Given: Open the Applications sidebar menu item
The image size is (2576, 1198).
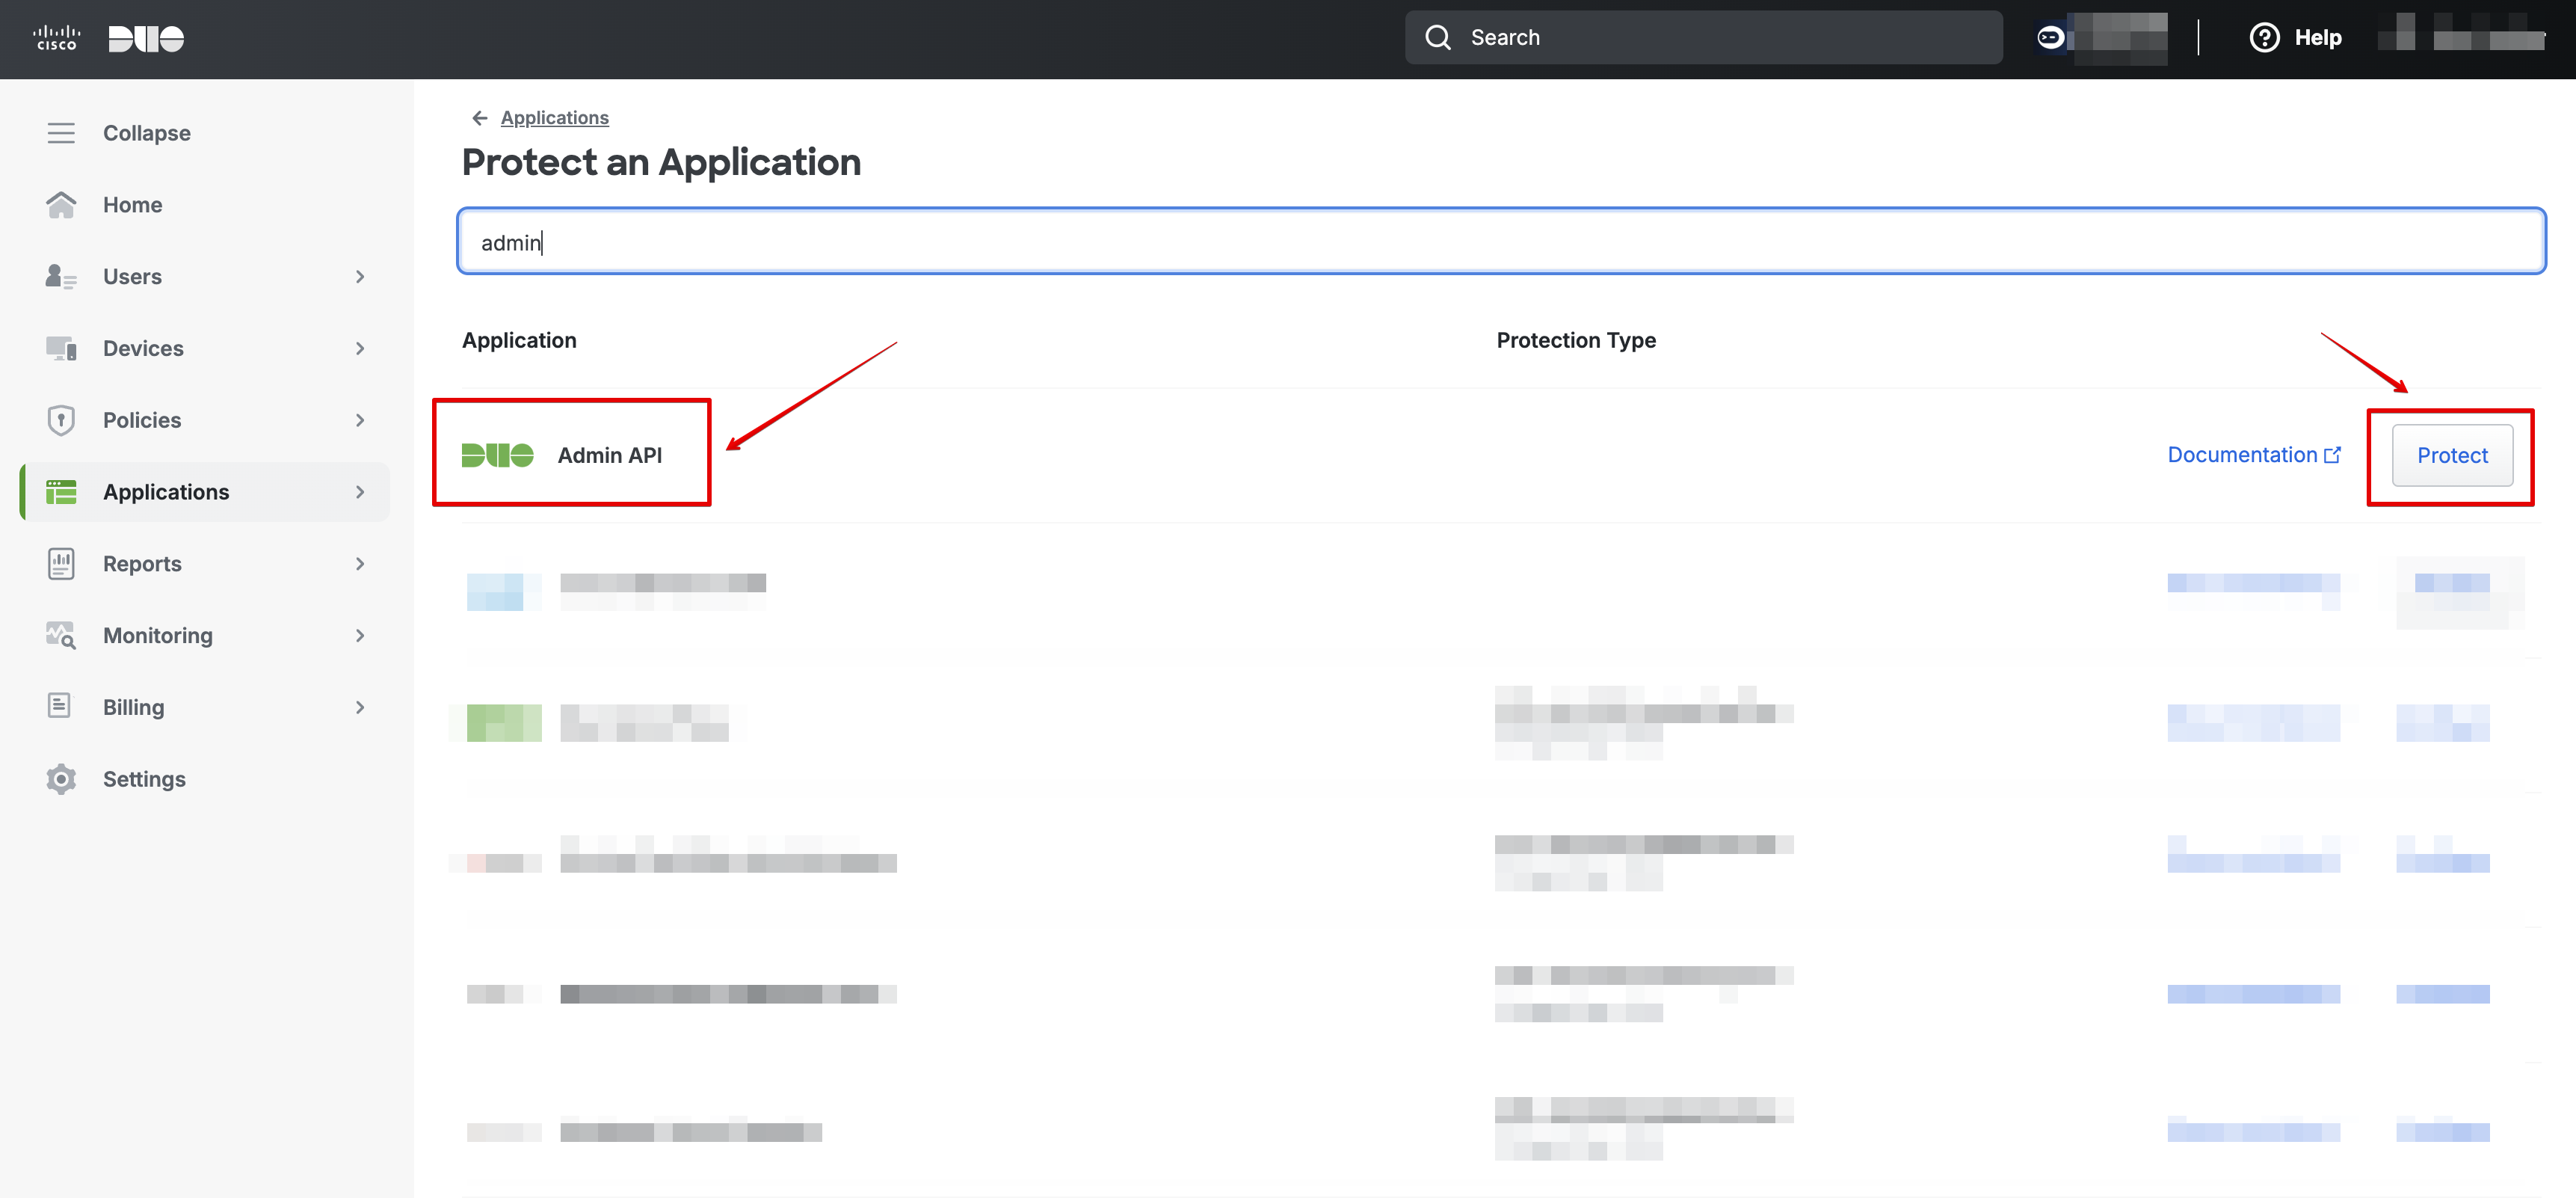Looking at the screenshot, I should (166, 492).
